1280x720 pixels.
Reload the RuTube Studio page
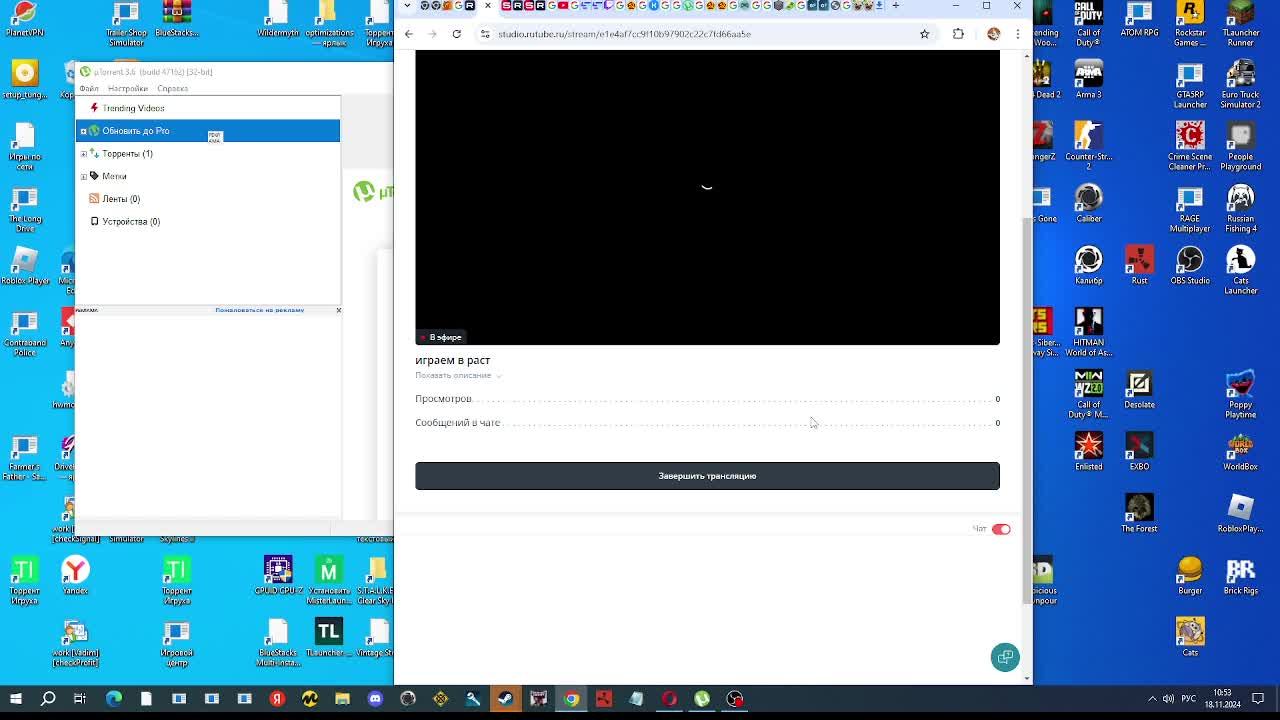pyautogui.click(x=456, y=34)
